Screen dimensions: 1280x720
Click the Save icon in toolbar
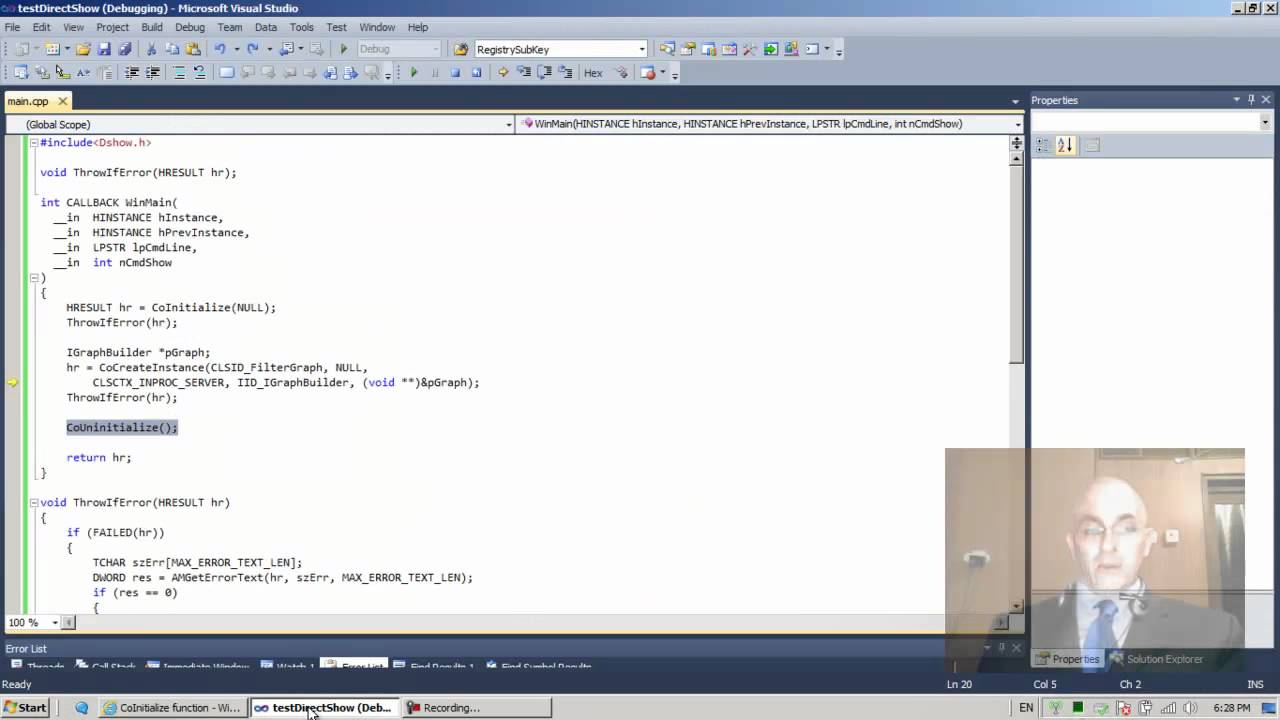click(x=104, y=49)
